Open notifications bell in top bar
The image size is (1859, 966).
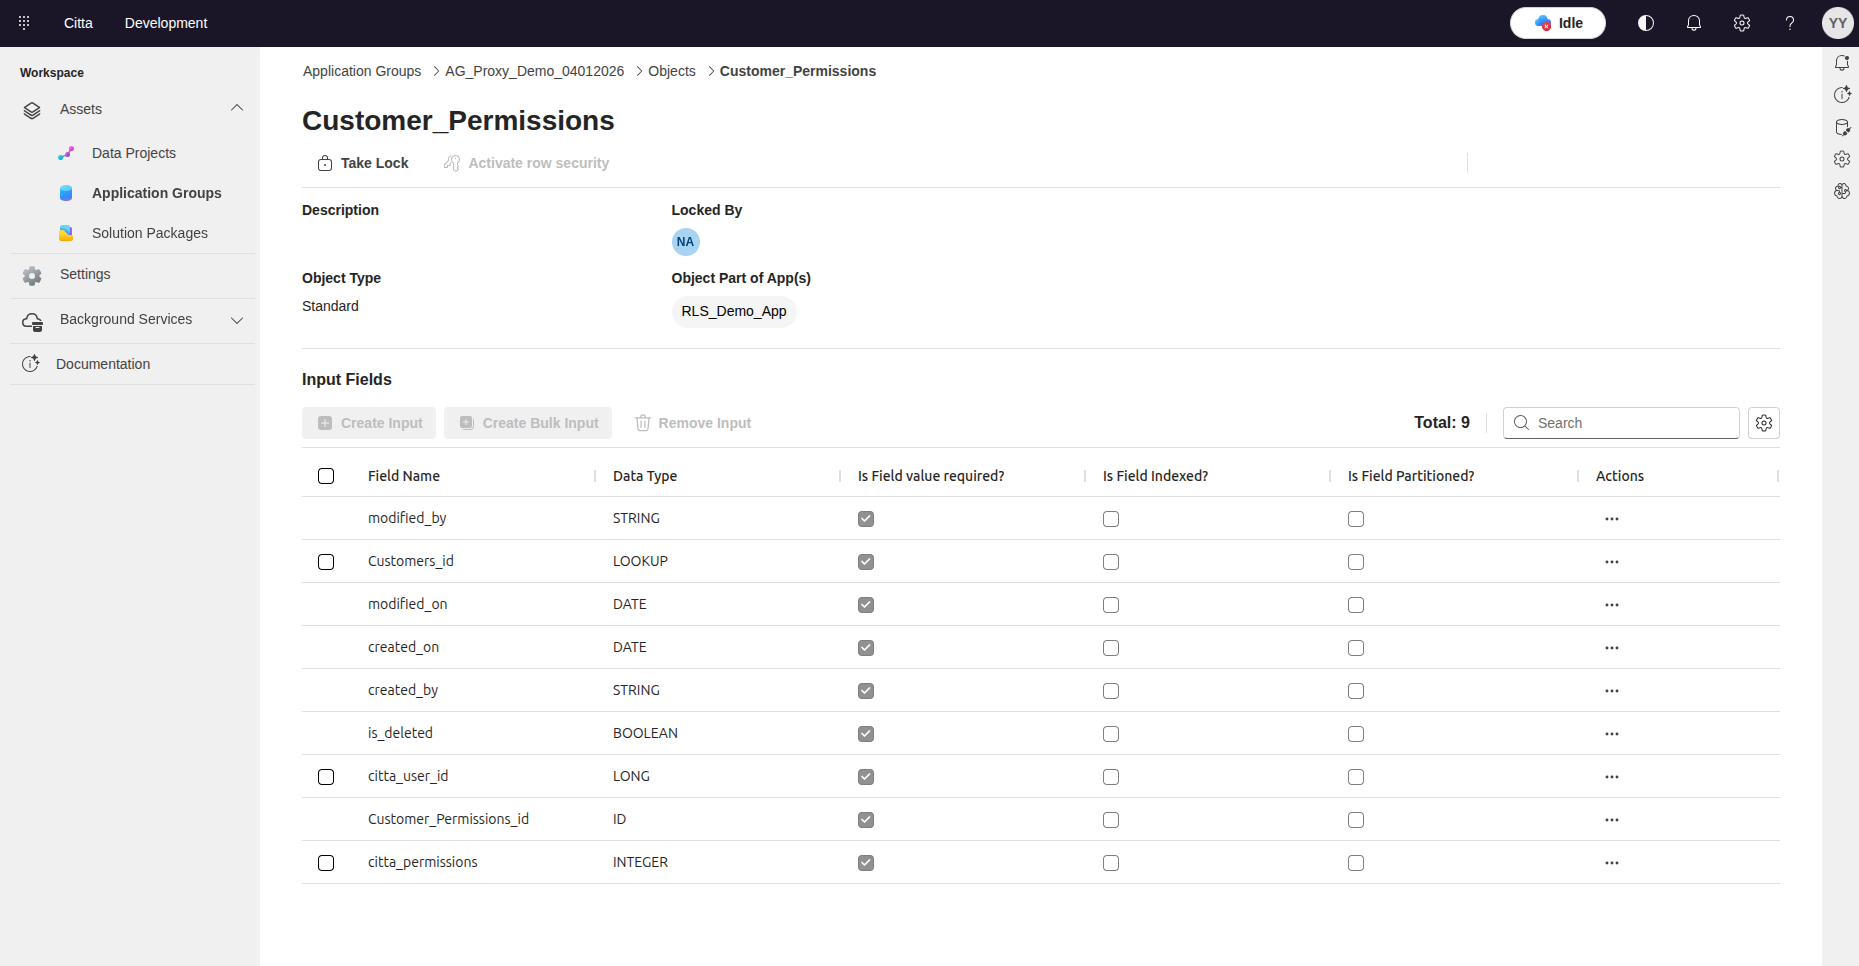click(1693, 23)
